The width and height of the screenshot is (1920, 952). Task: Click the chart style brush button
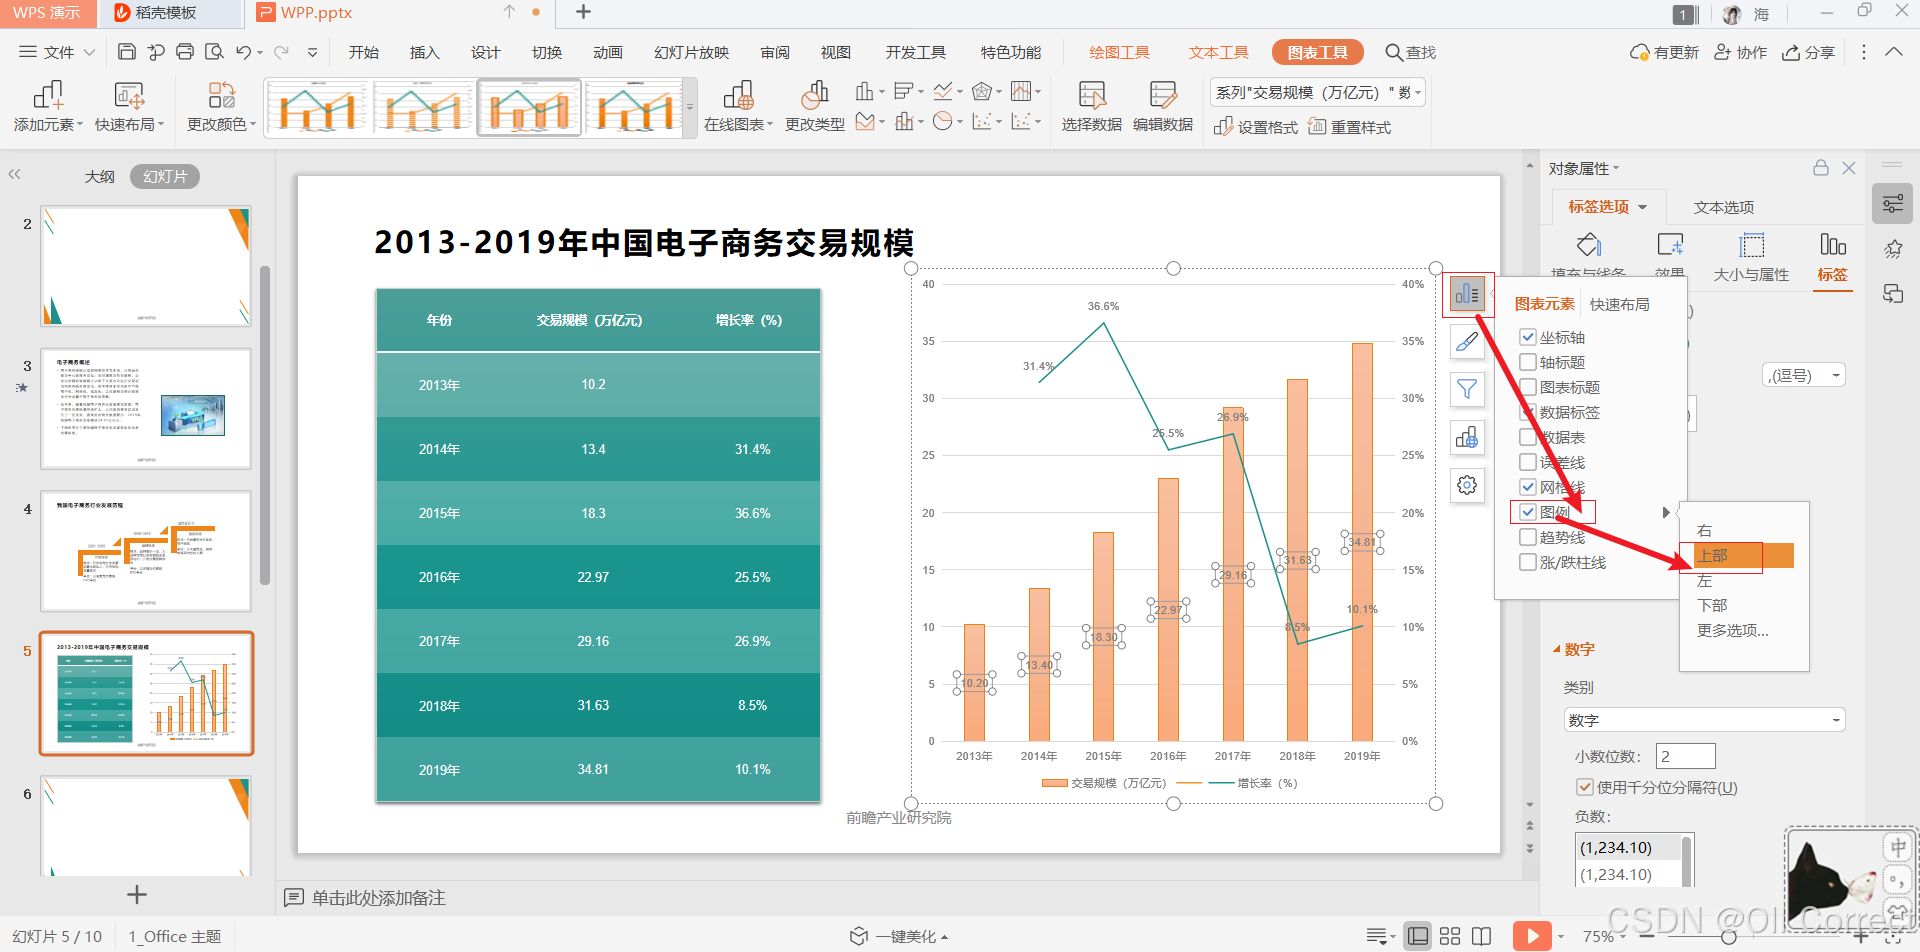click(x=1467, y=342)
